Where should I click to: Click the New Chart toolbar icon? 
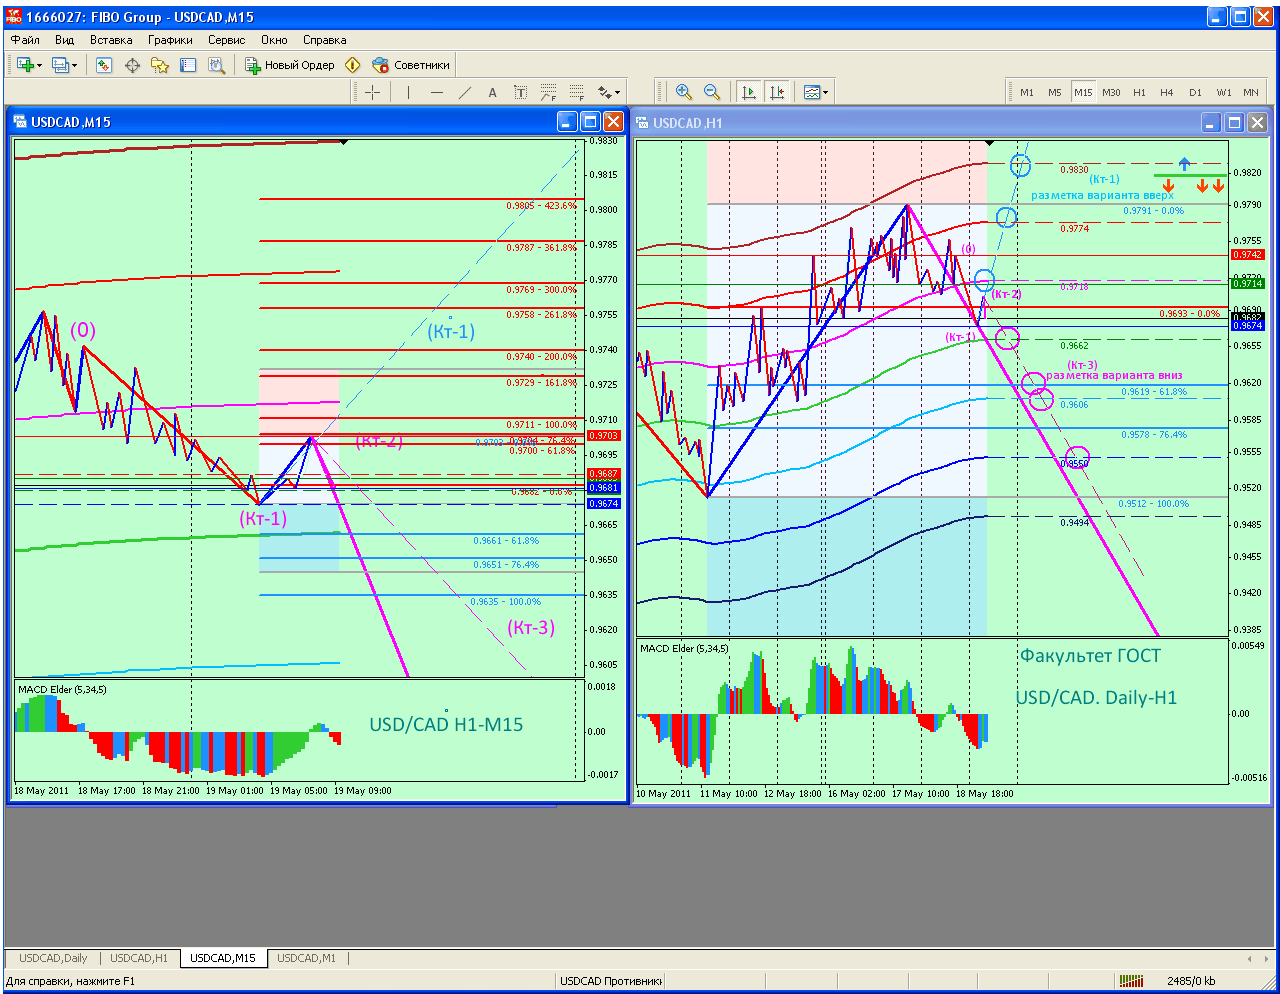(x=25, y=65)
